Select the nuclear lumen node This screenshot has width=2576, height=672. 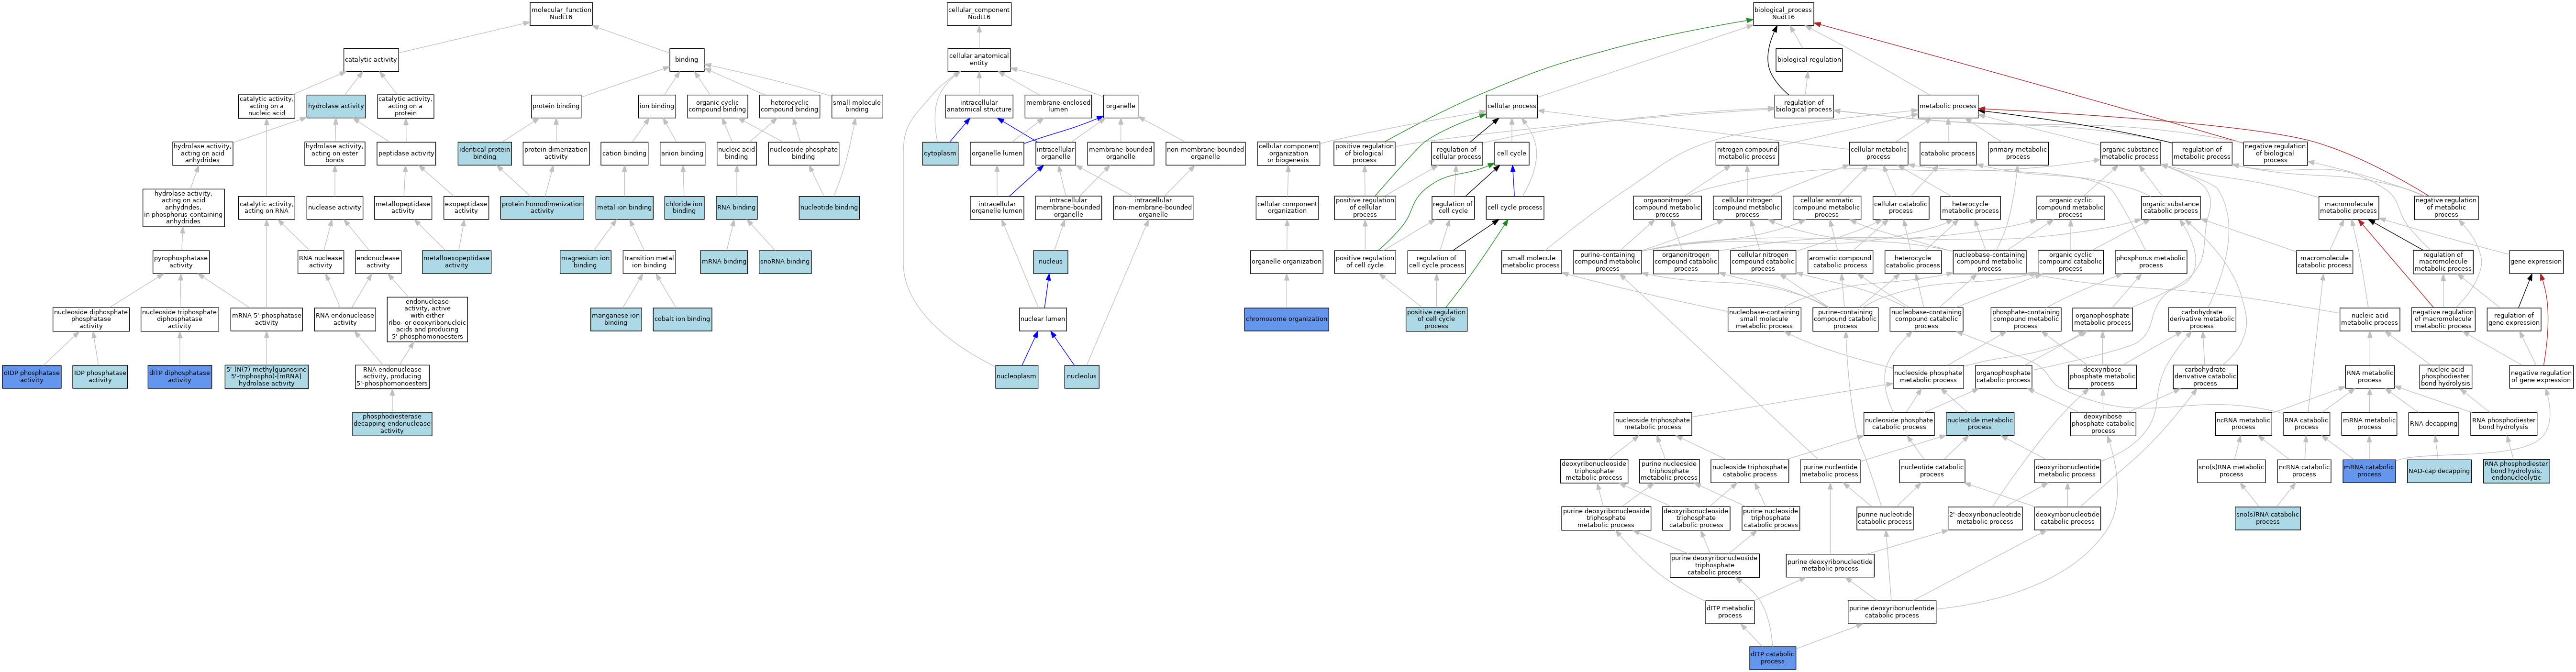1043,320
